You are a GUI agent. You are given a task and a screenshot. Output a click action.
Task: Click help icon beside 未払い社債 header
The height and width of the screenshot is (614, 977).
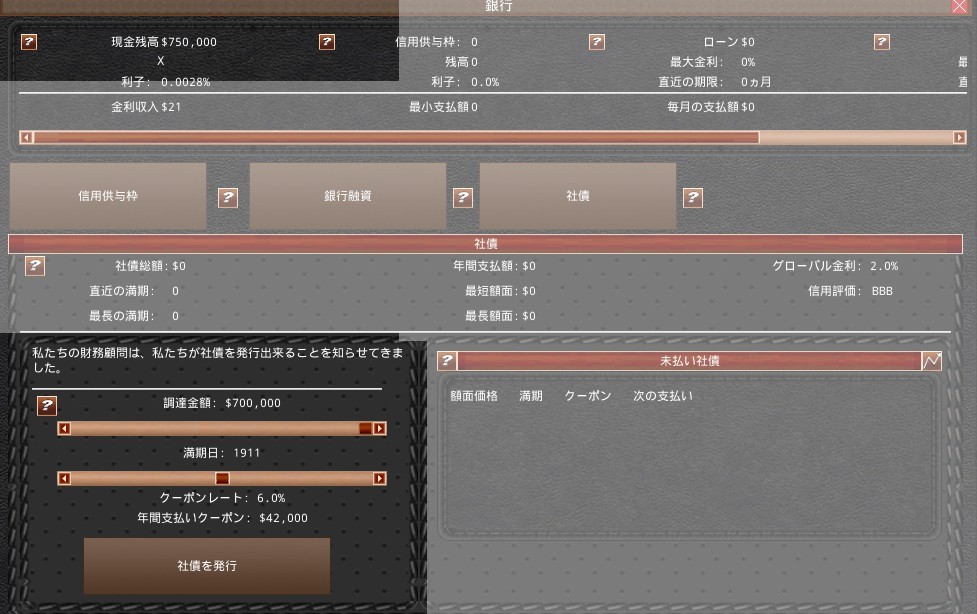(447, 361)
